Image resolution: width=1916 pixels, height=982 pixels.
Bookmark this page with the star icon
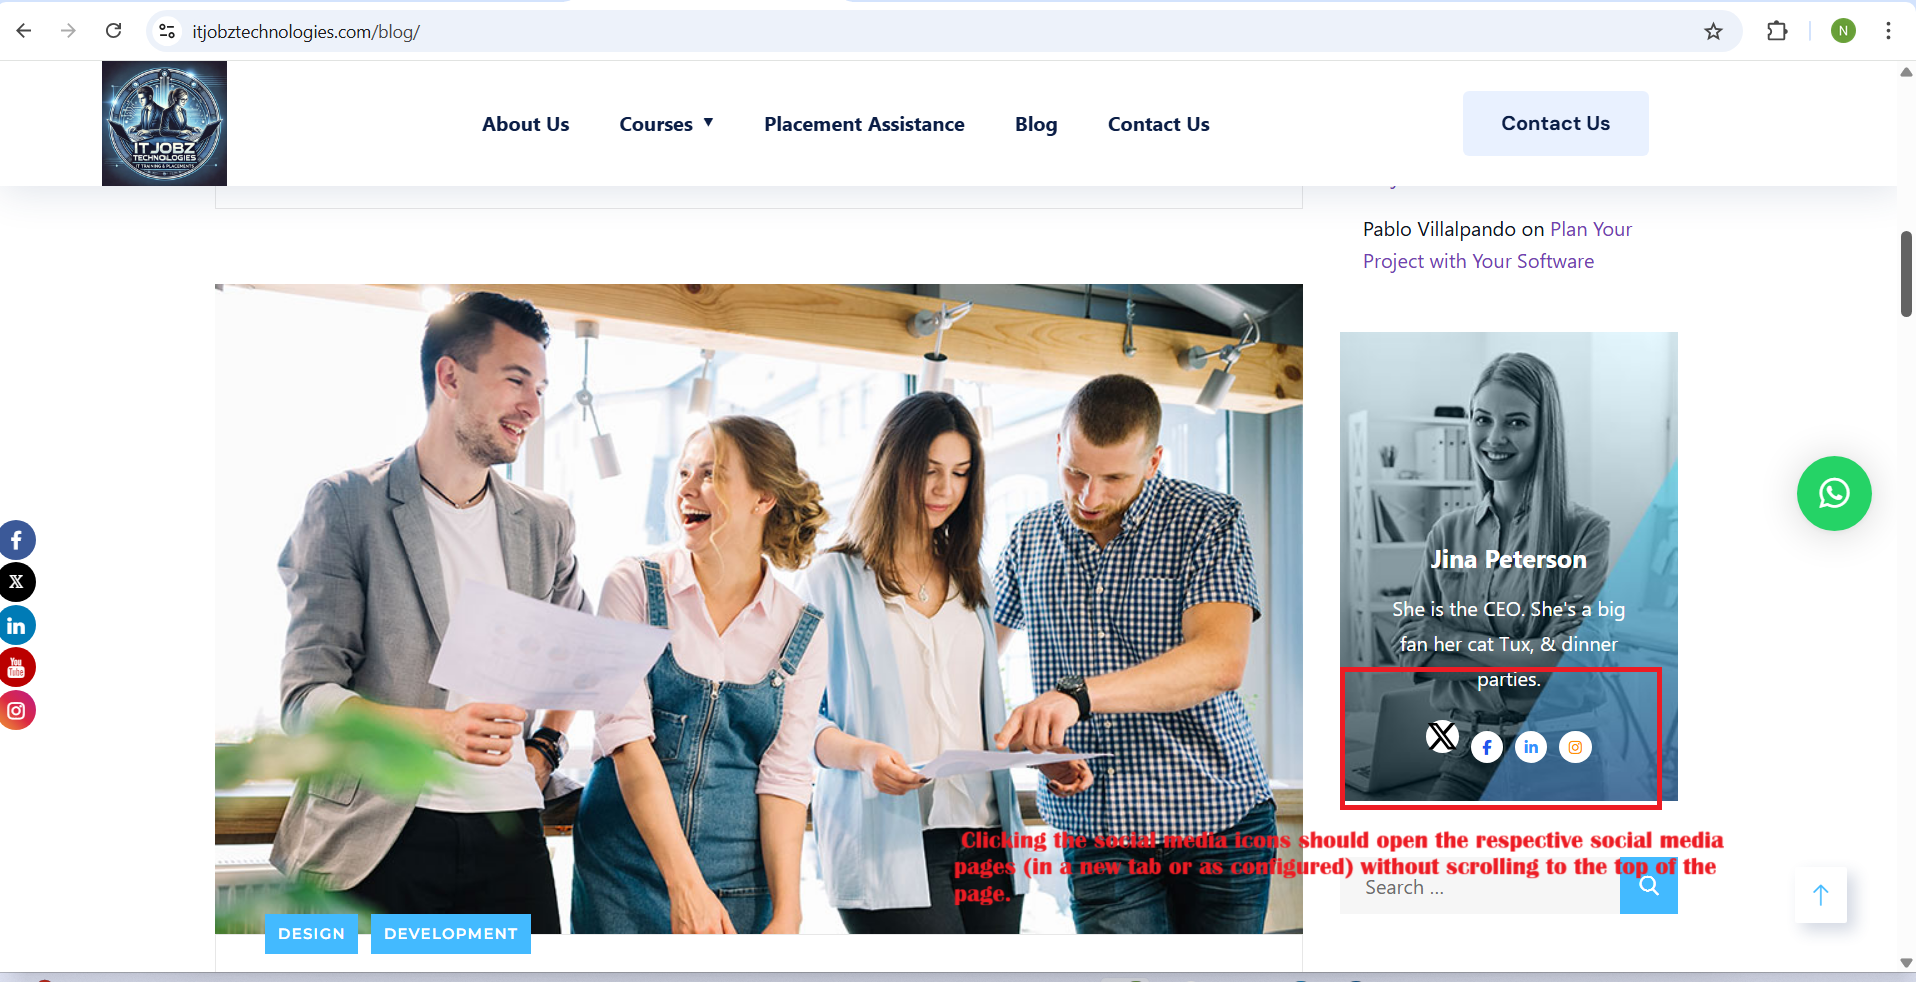1713,31
